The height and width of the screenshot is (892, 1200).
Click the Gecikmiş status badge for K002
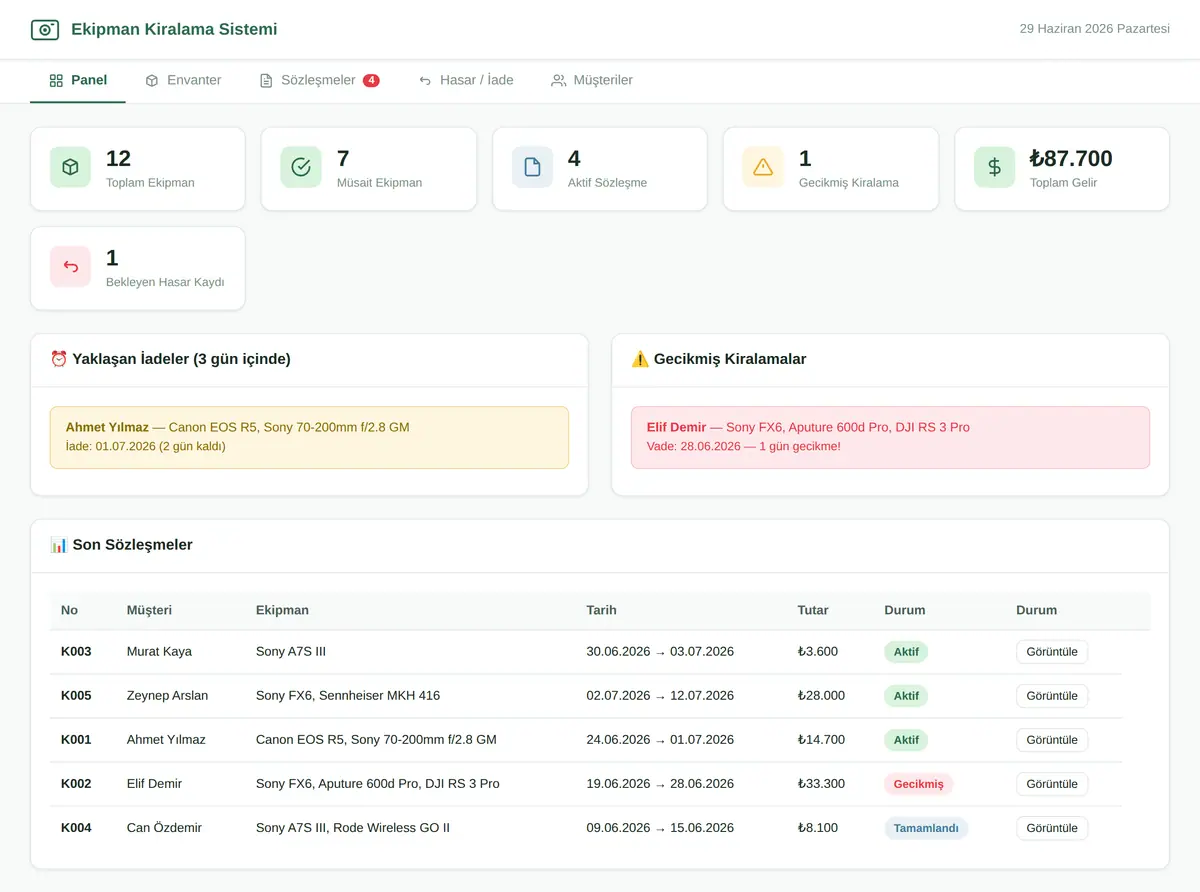[x=919, y=784]
